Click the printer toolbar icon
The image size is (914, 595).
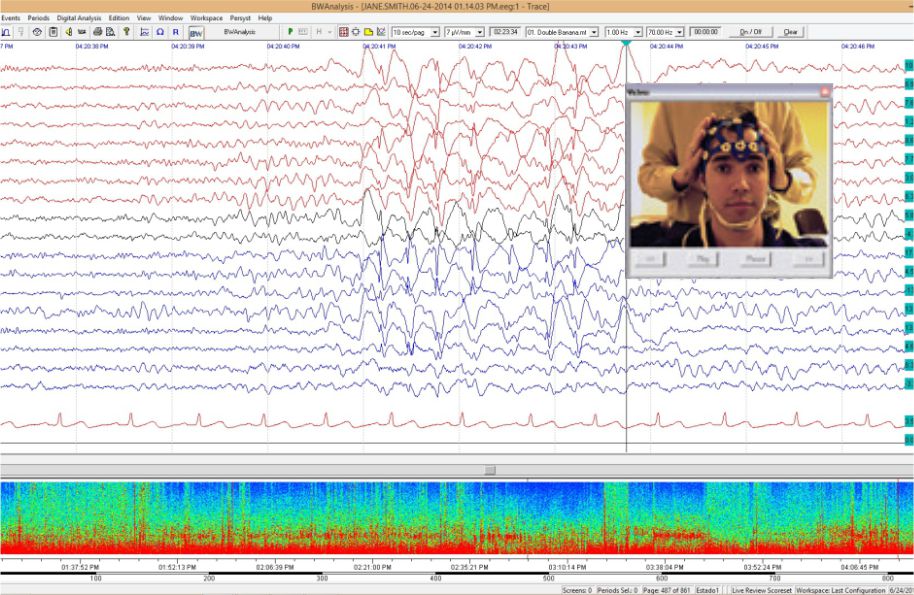97,32
